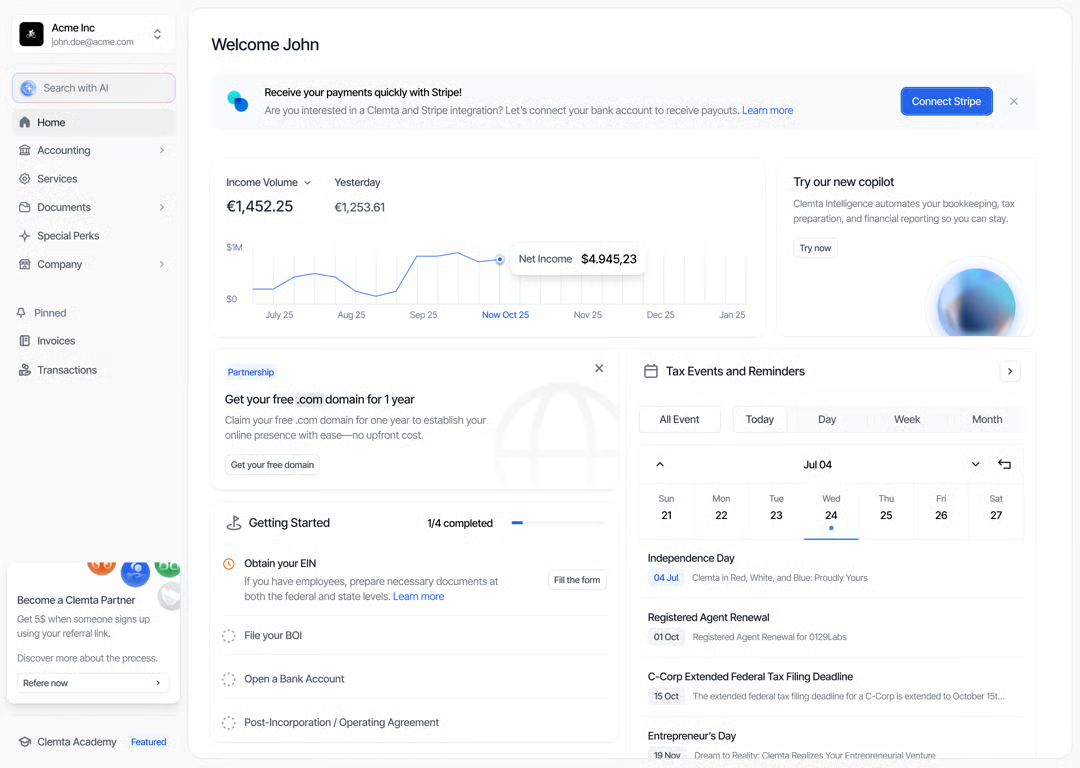Click the Connect Stripe button

[946, 101]
